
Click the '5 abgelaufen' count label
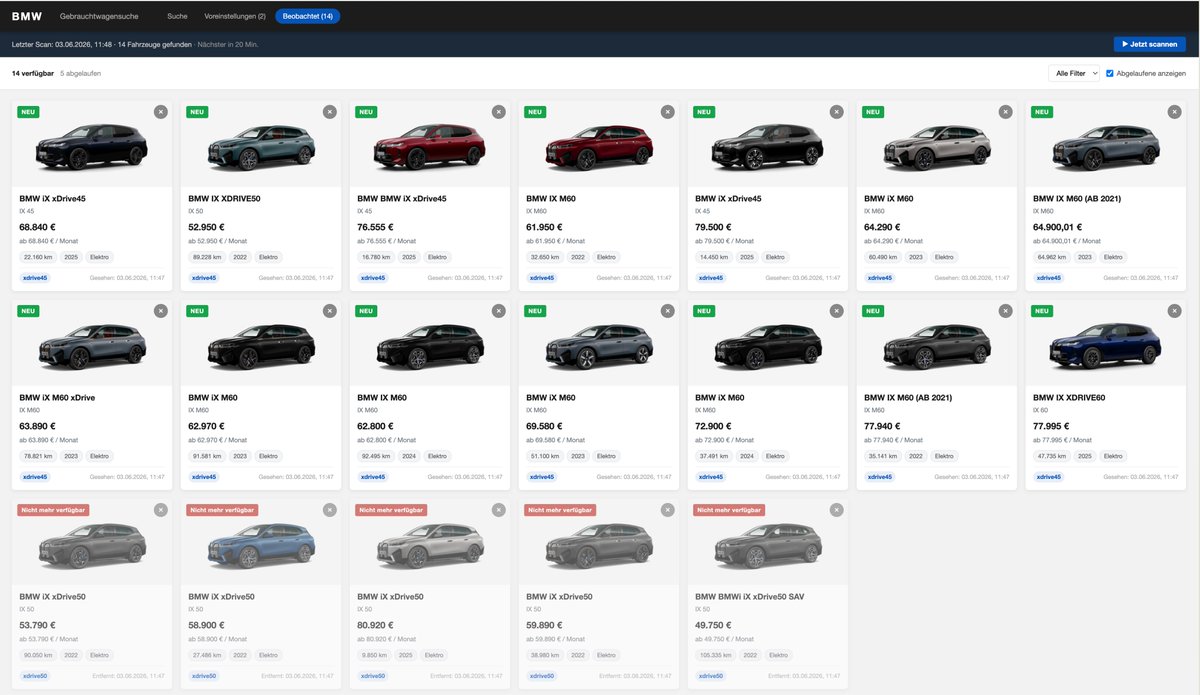click(x=81, y=73)
